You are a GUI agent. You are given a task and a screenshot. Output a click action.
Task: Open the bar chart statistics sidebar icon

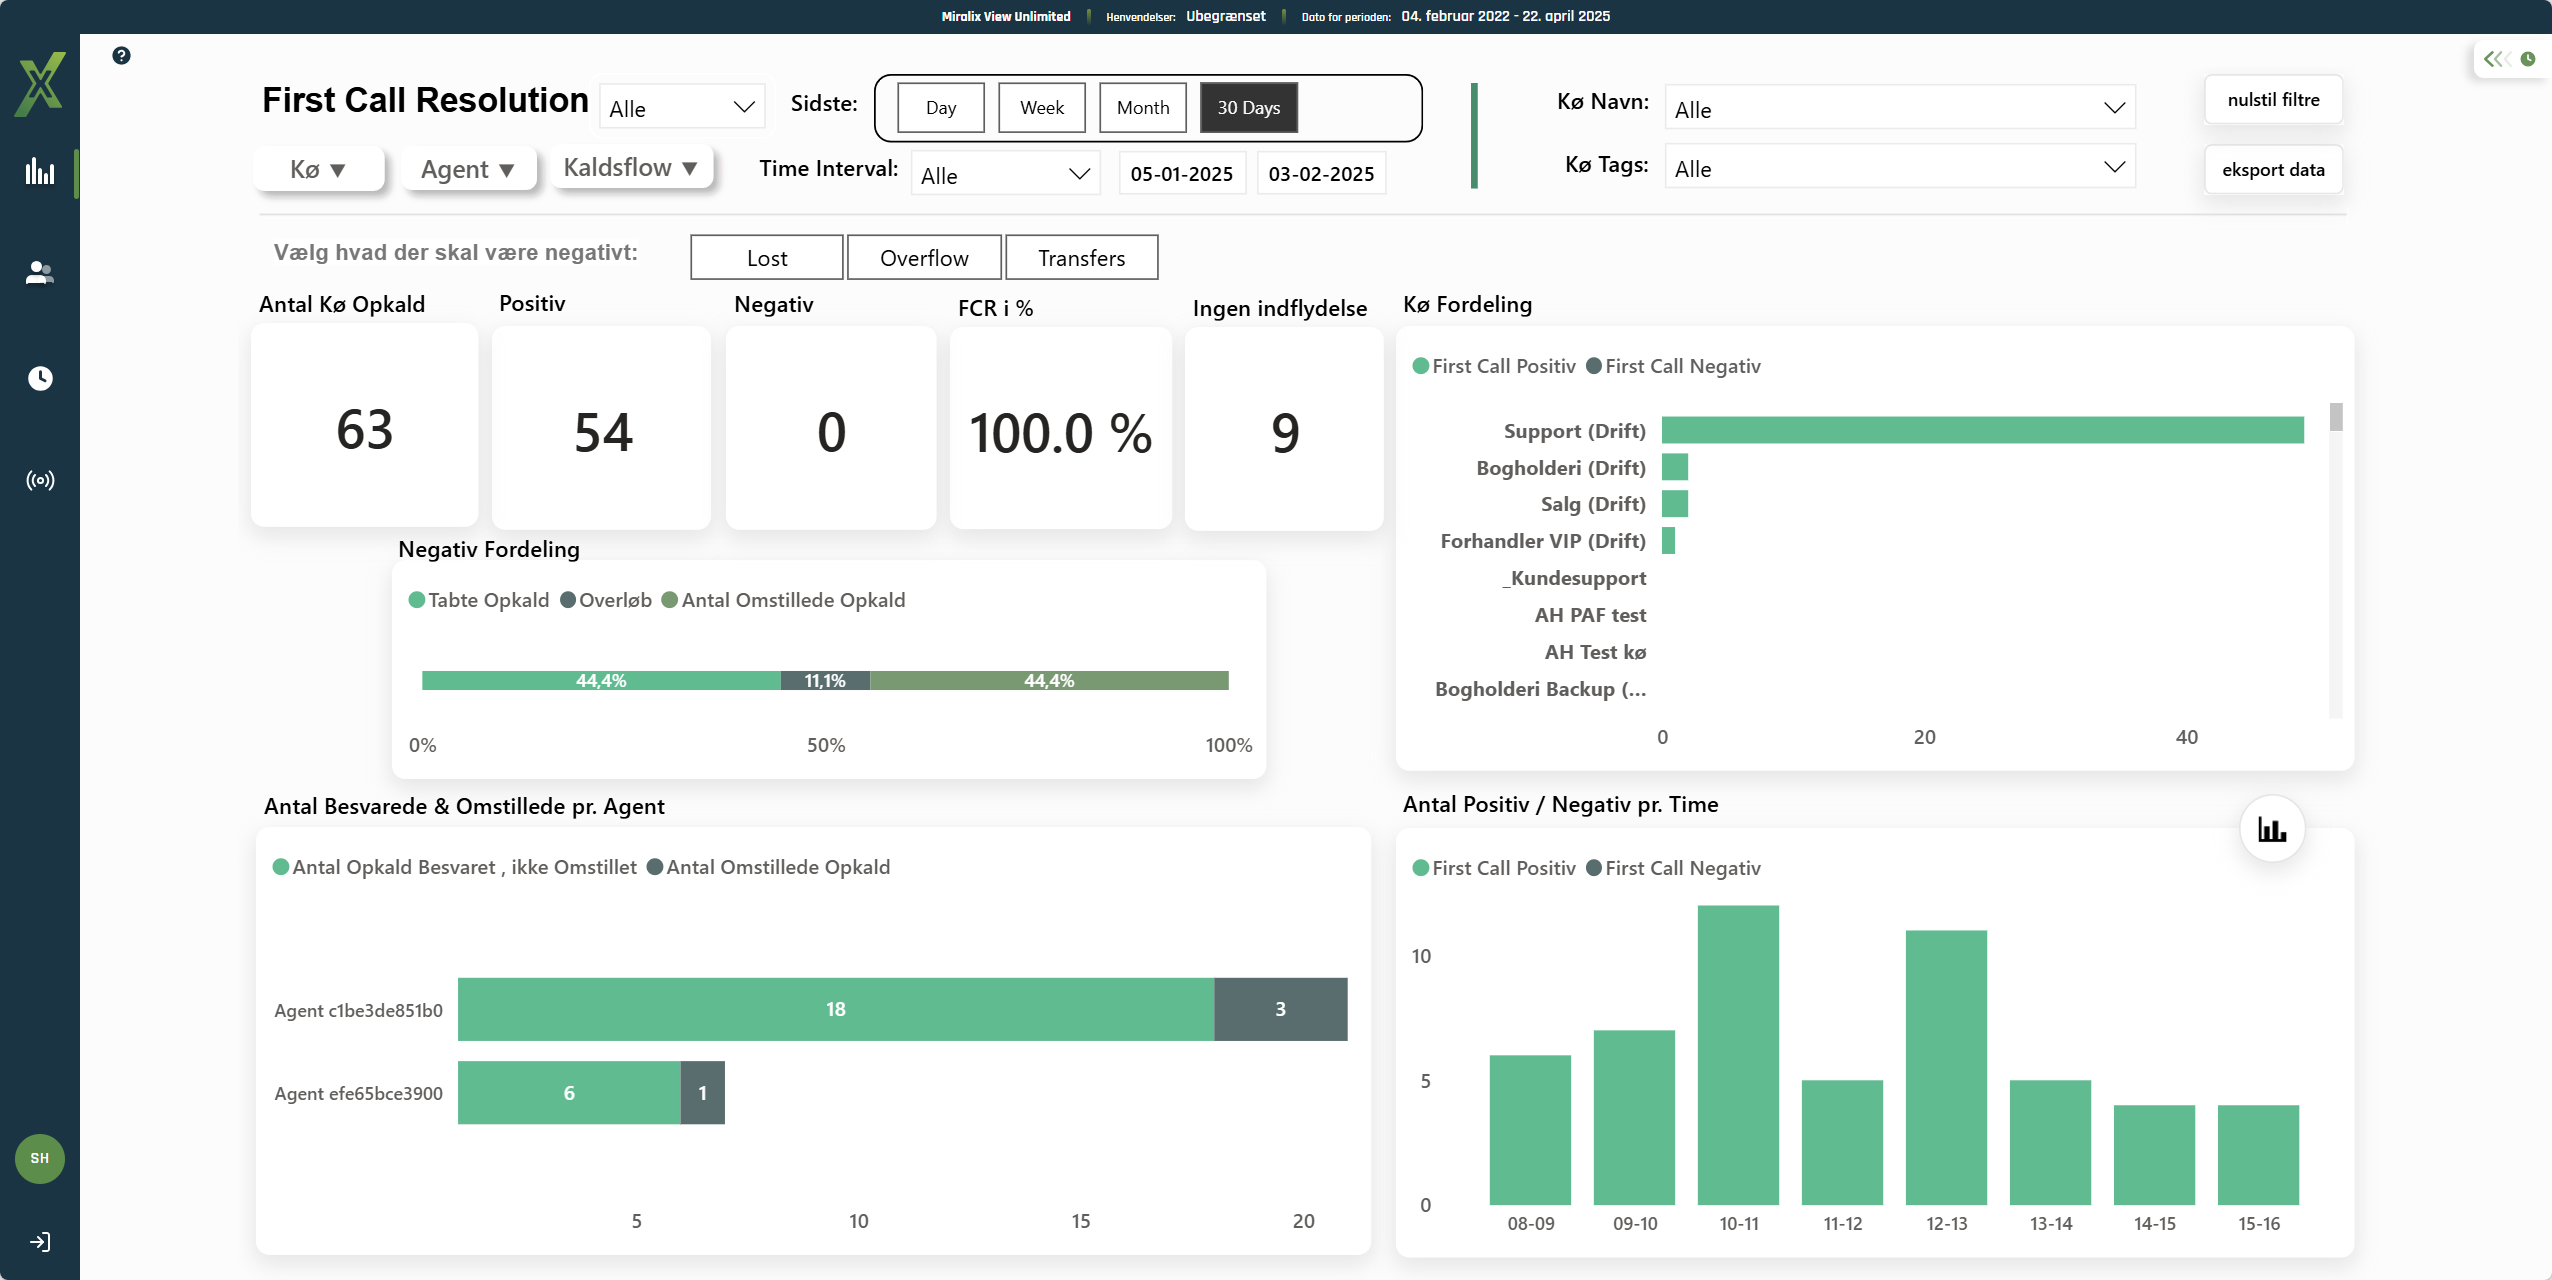(40, 171)
